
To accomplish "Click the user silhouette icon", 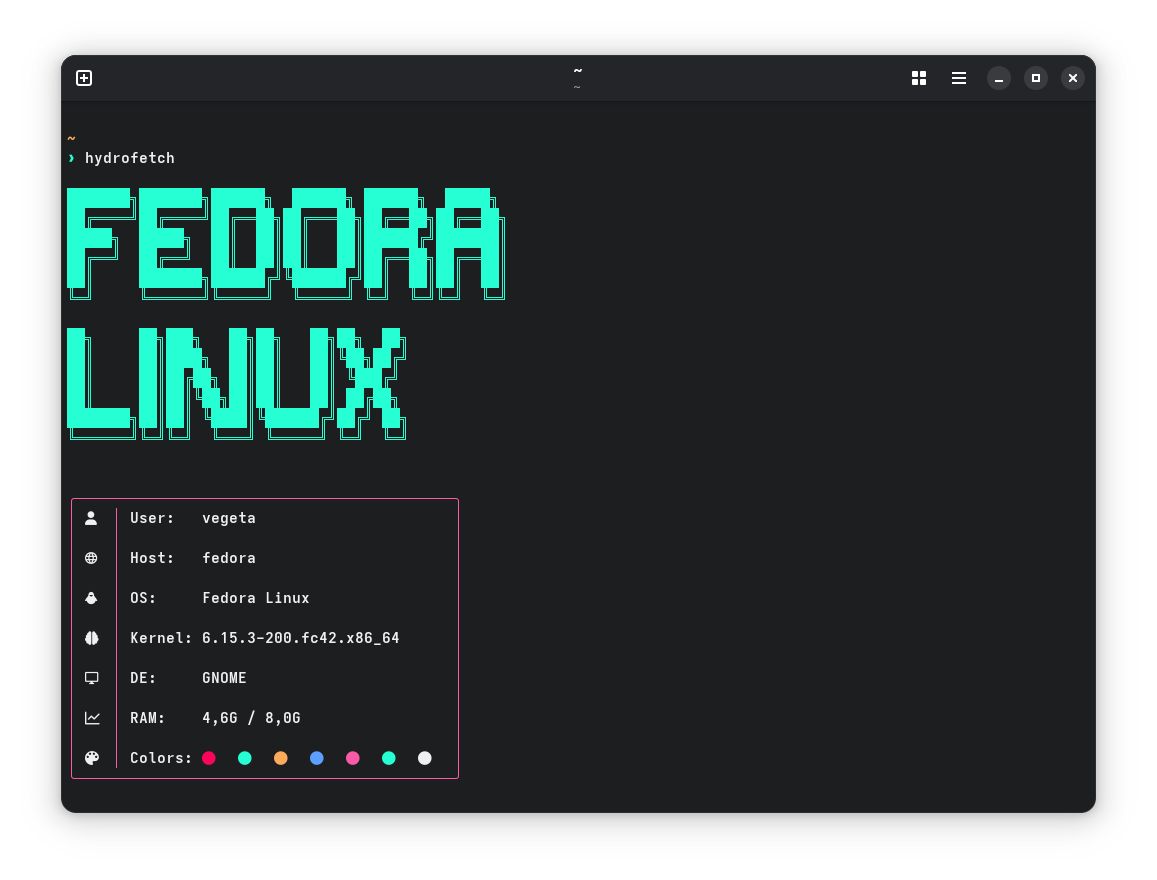I will point(91,518).
